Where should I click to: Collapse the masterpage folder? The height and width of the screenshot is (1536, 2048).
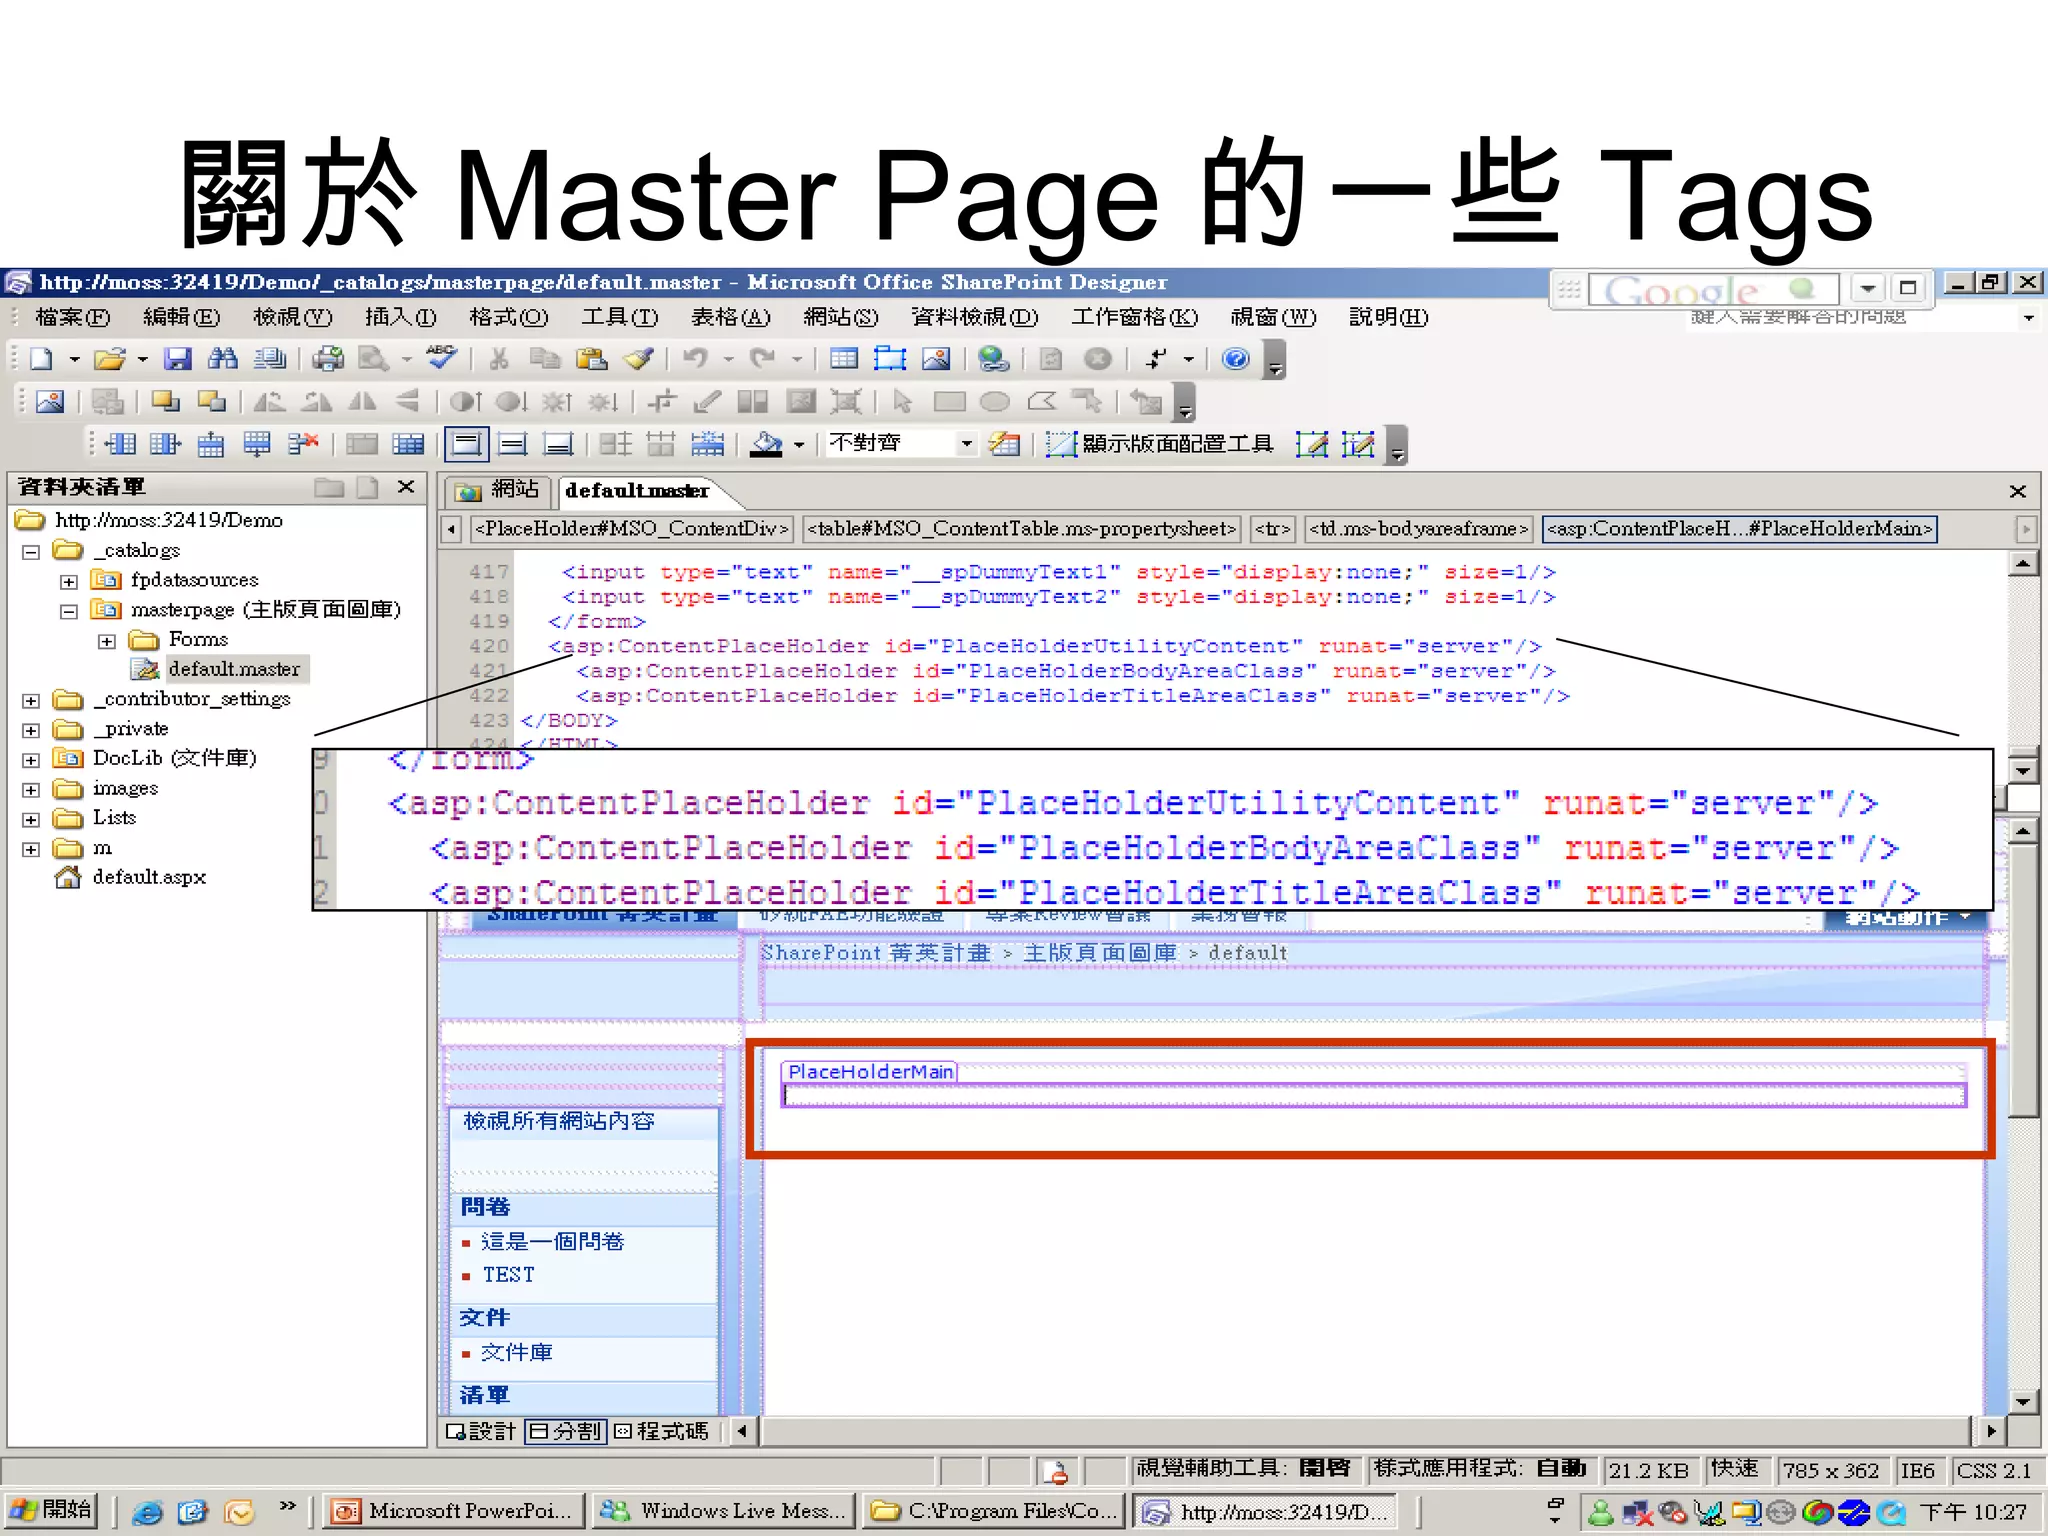tap(69, 611)
